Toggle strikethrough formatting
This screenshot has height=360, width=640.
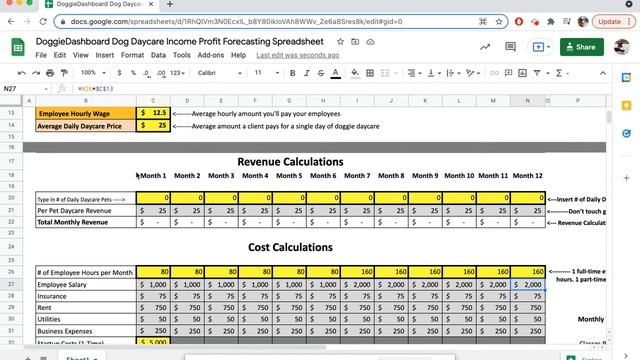coord(321,73)
